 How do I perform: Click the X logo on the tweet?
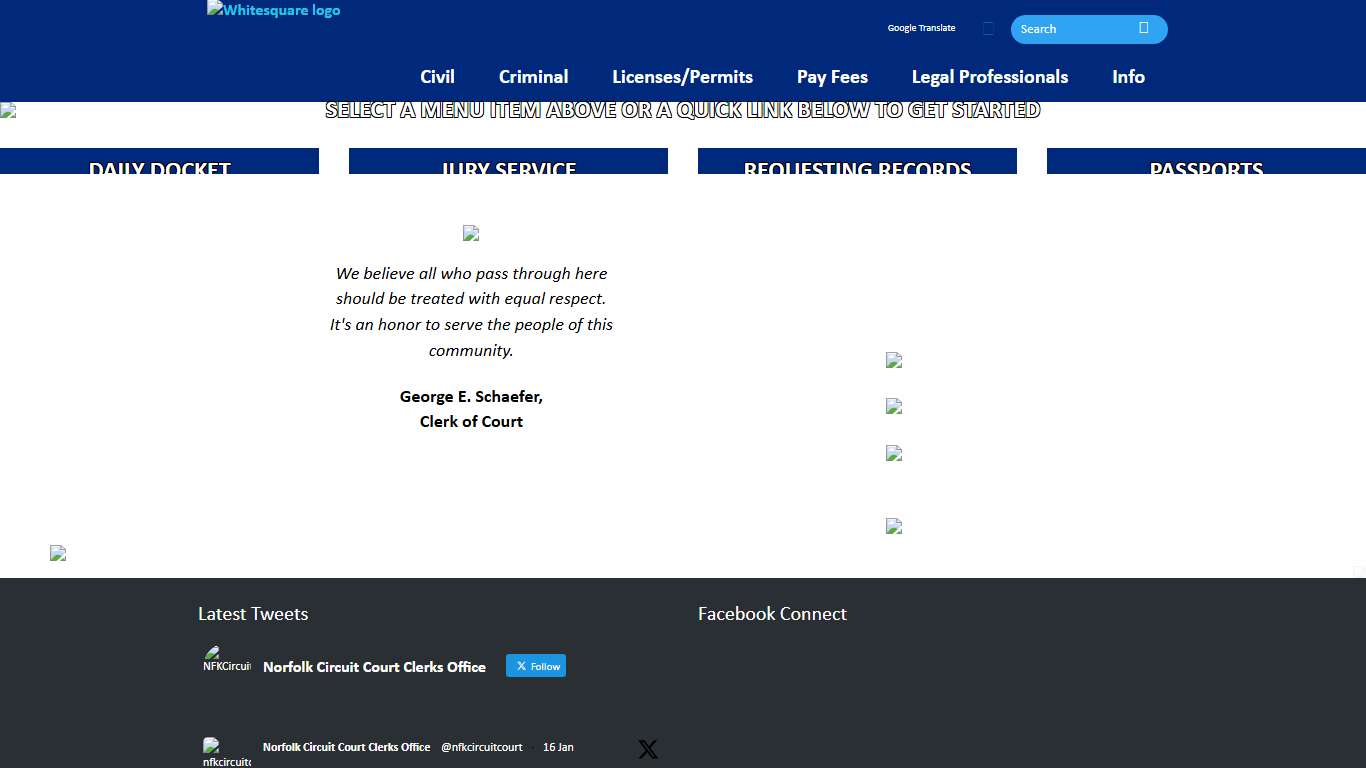(648, 749)
